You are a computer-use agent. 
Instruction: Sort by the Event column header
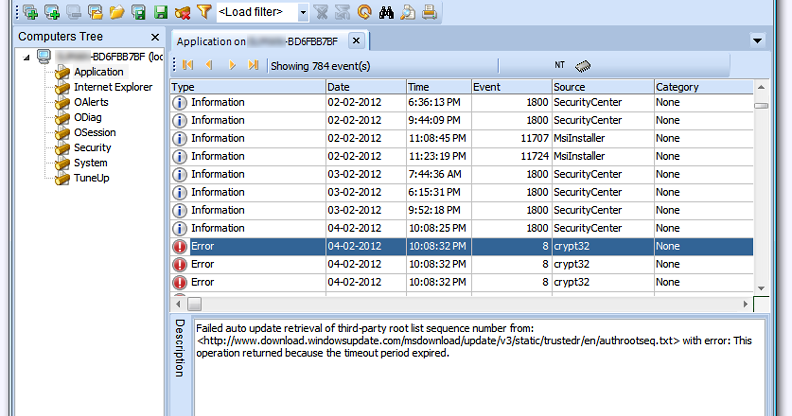(512, 87)
